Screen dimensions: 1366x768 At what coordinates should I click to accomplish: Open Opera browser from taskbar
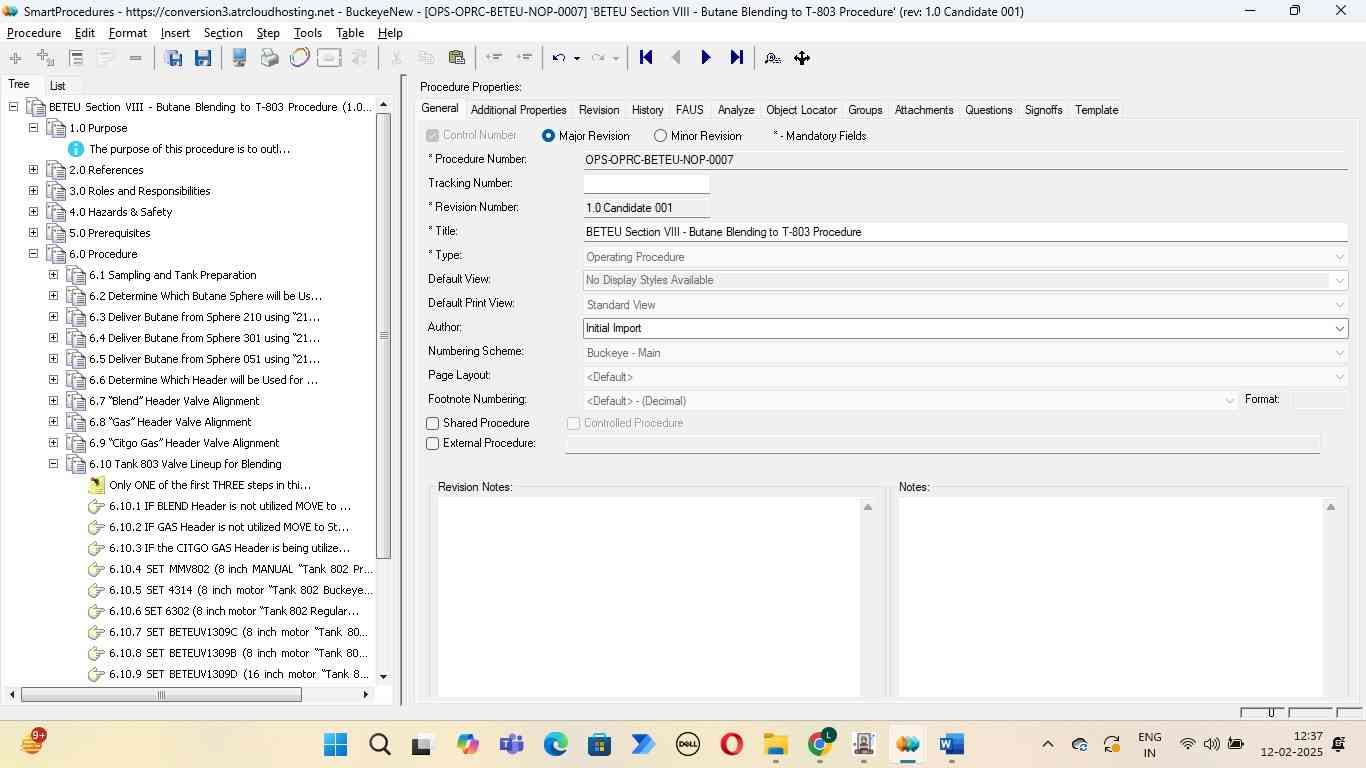732,745
